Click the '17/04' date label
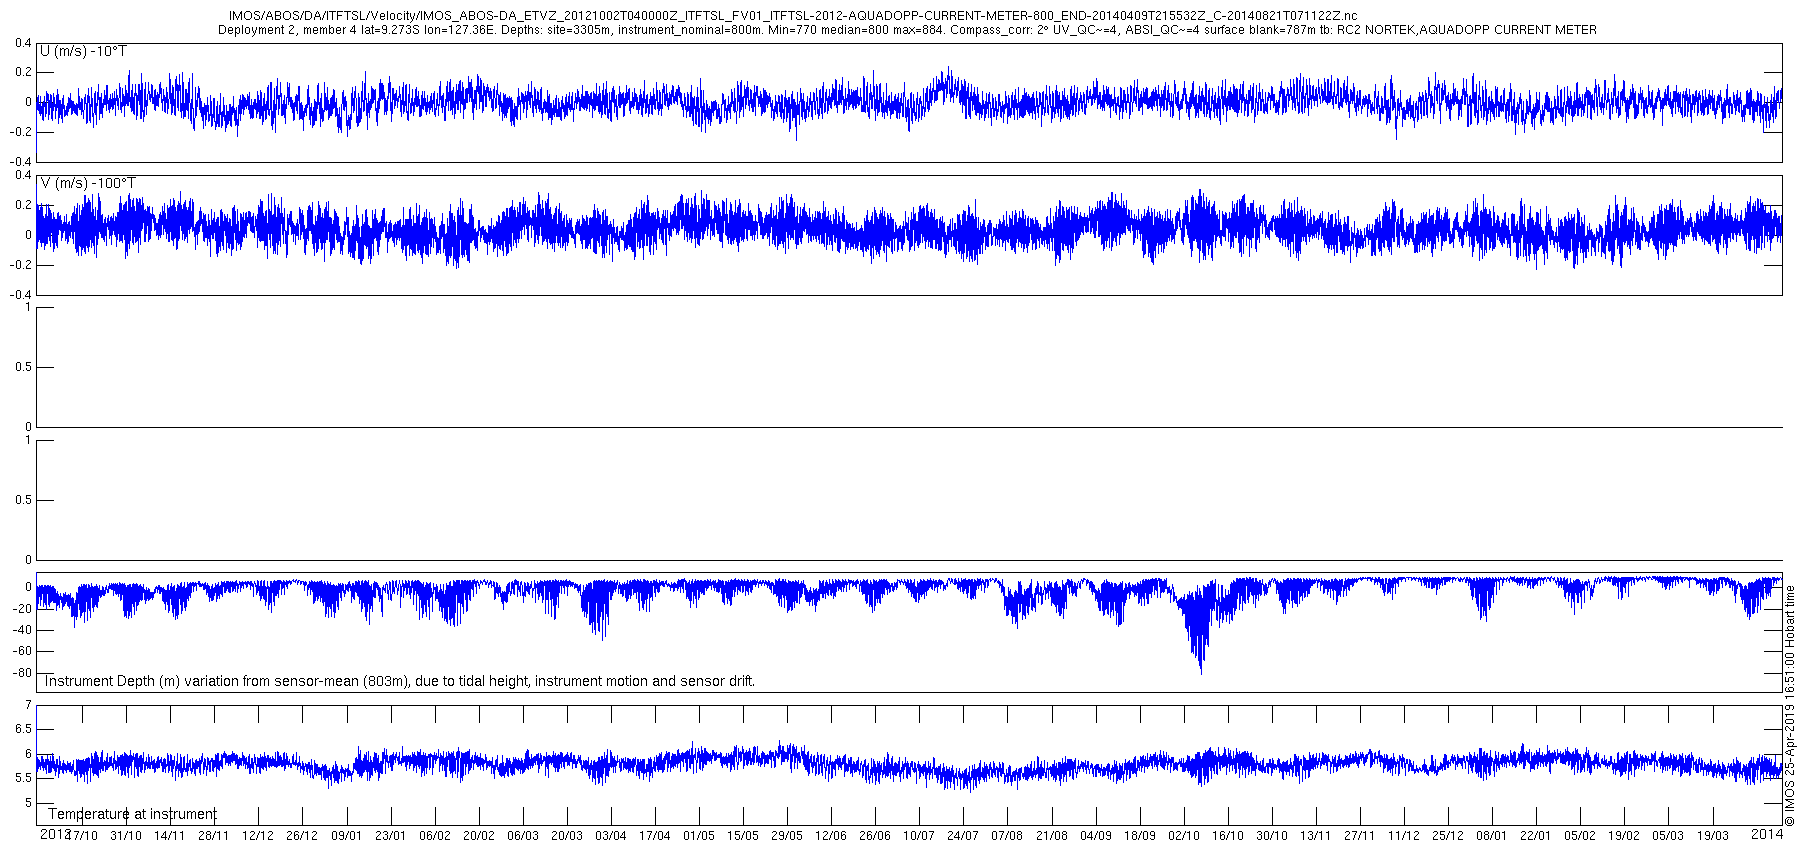This screenshot has width=1800, height=850. click(654, 836)
